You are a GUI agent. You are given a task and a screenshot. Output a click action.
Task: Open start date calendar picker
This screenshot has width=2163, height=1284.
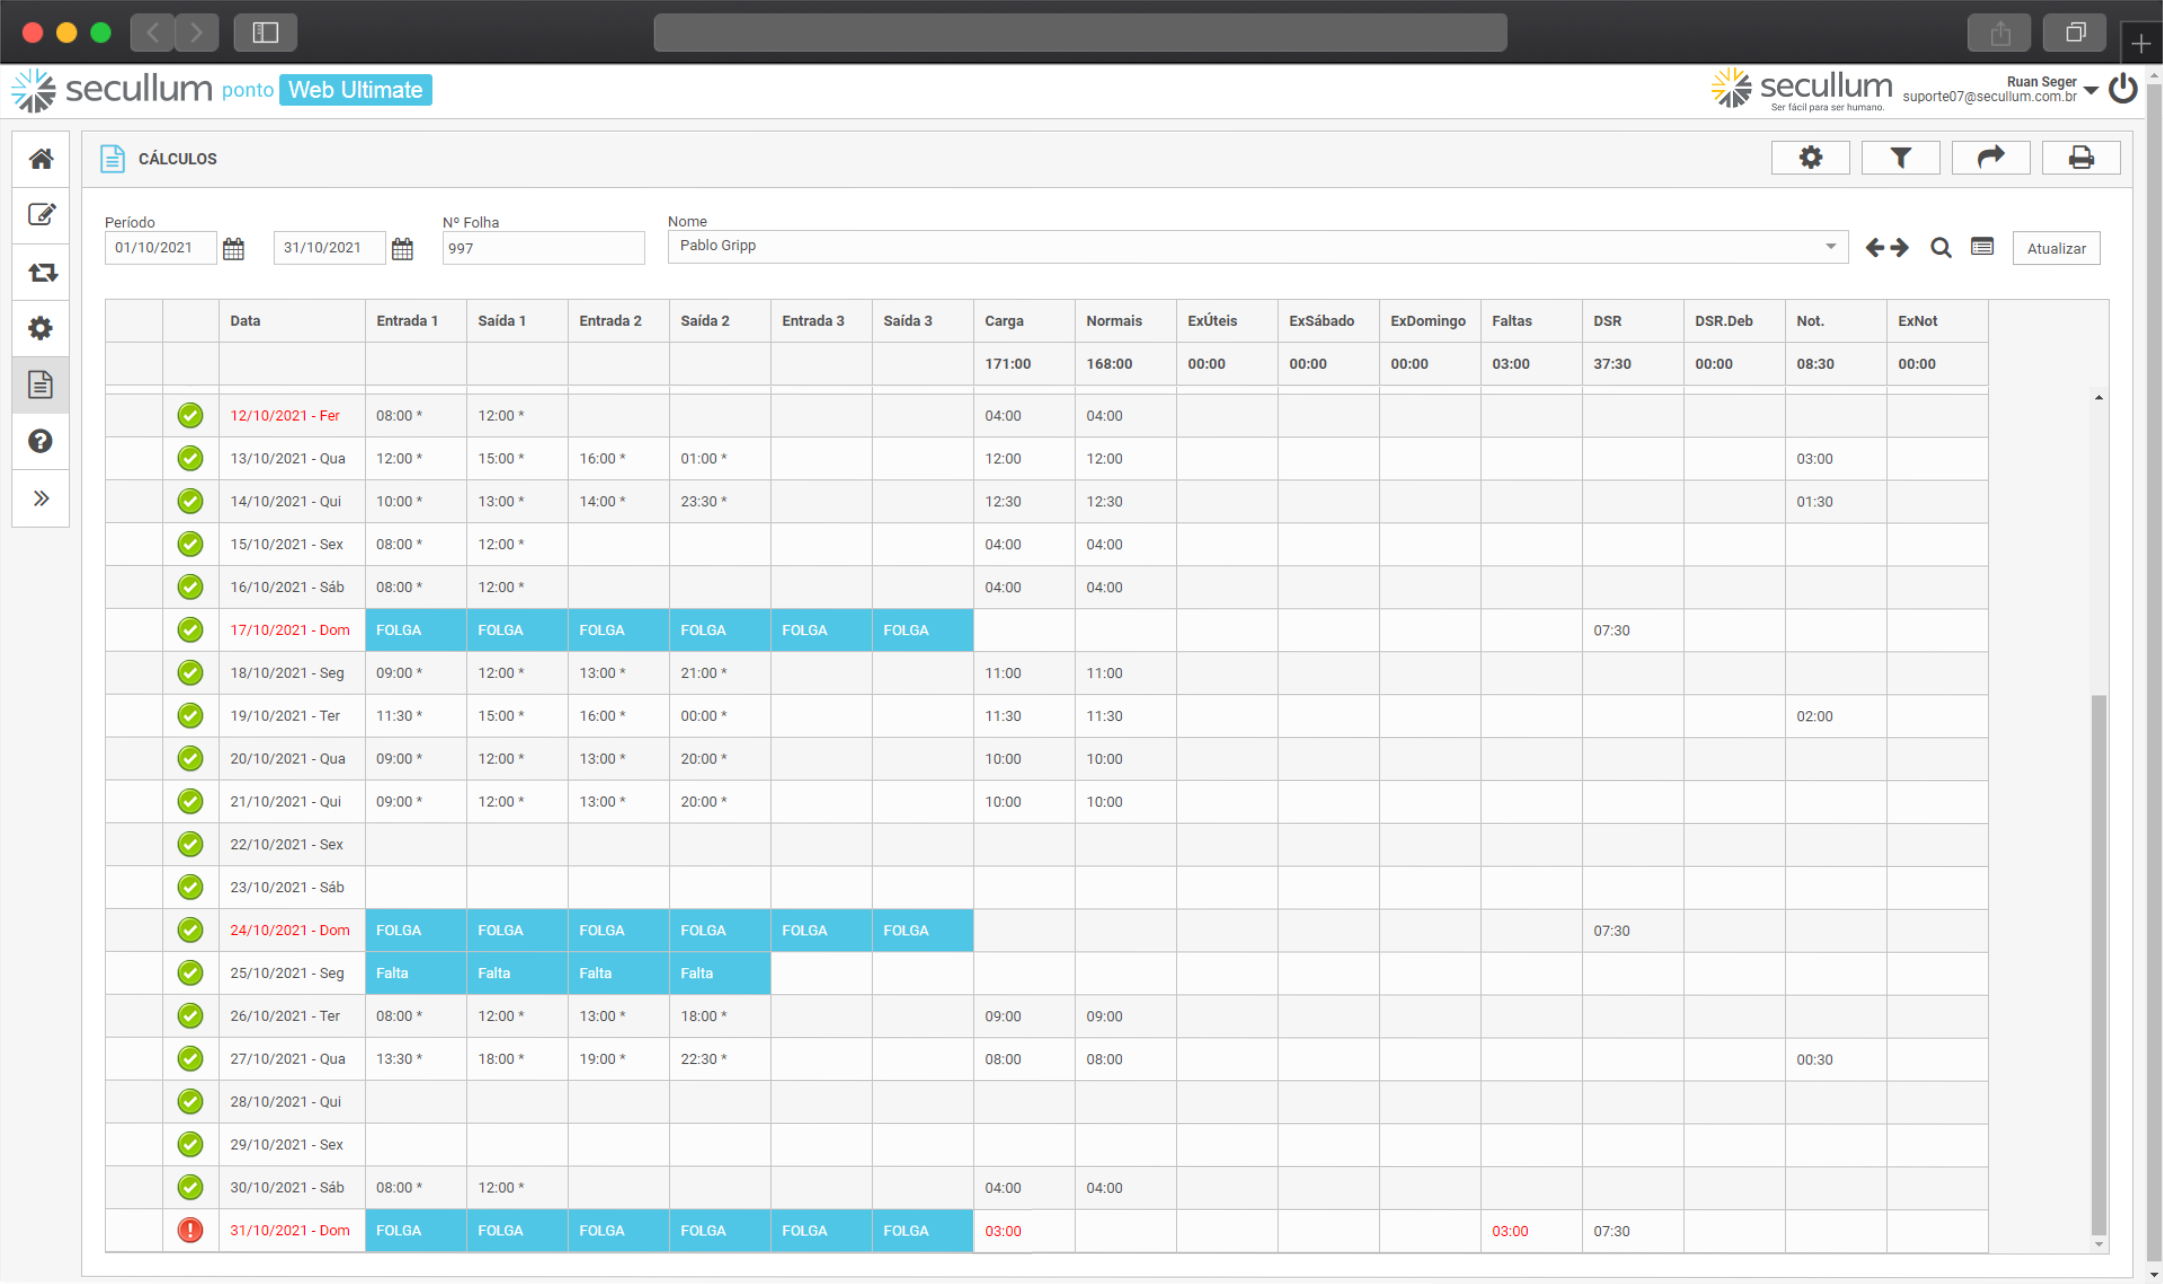(234, 249)
